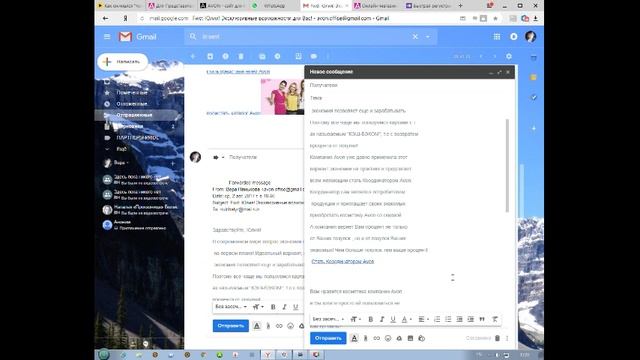
Task: Open the Gmail main menu hamburger
Action: tap(107, 37)
